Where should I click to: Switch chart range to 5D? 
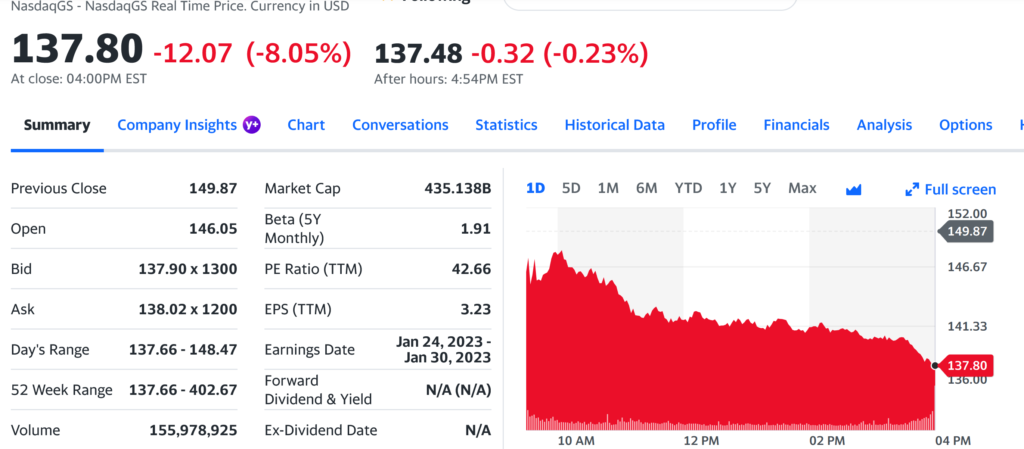(571, 188)
